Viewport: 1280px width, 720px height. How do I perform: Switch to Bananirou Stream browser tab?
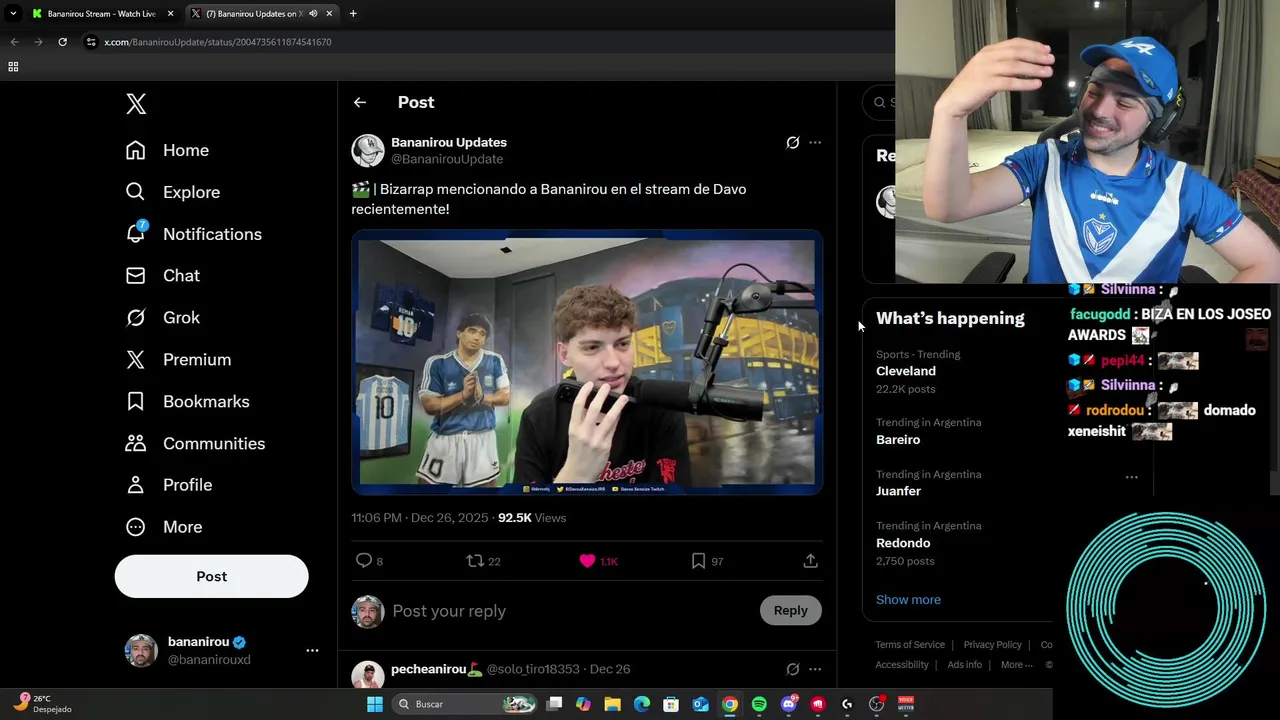tap(101, 14)
